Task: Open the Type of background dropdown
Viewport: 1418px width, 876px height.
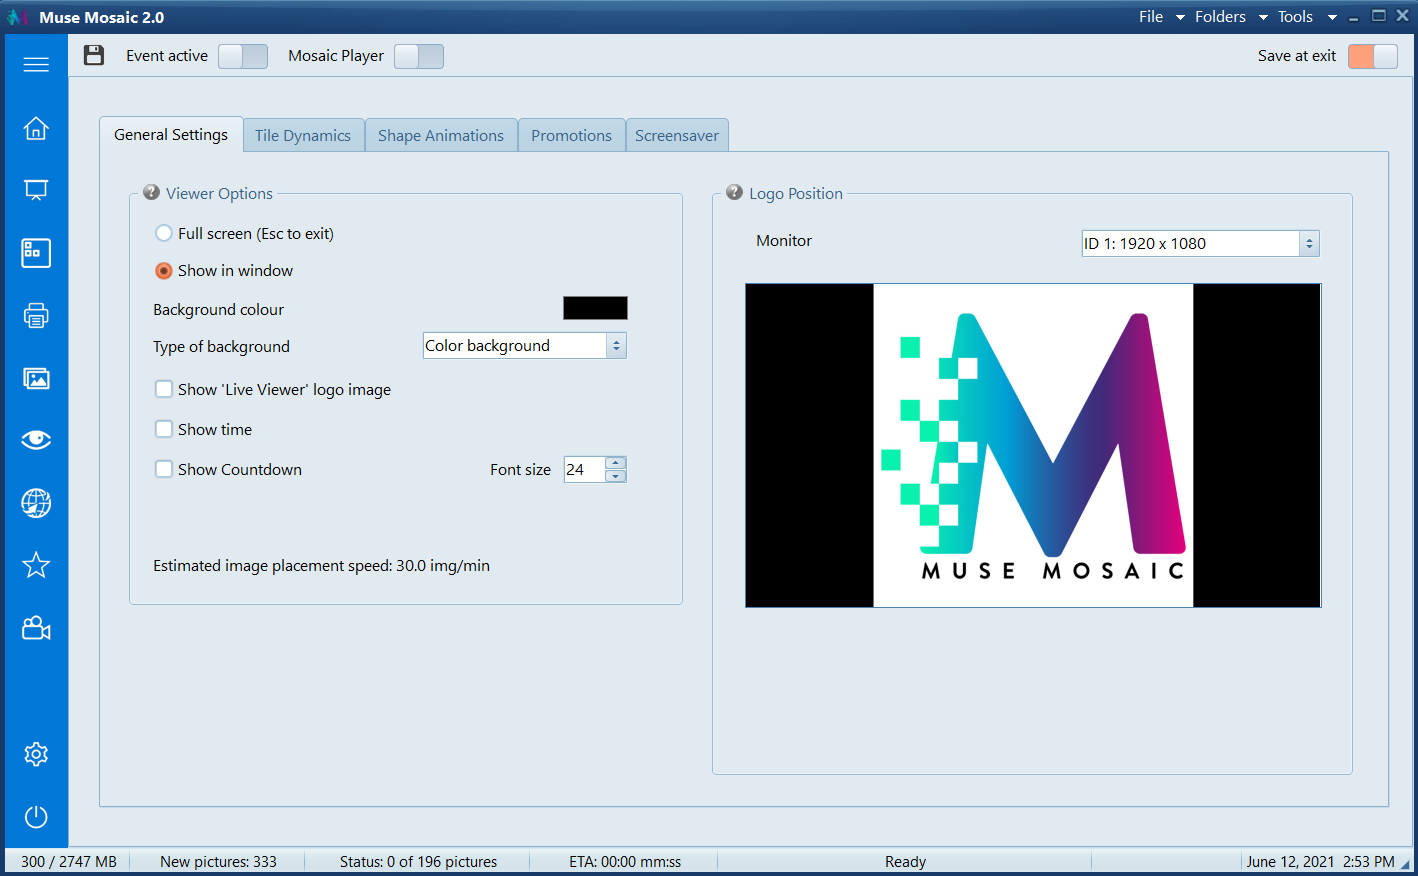Action: [x=524, y=345]
